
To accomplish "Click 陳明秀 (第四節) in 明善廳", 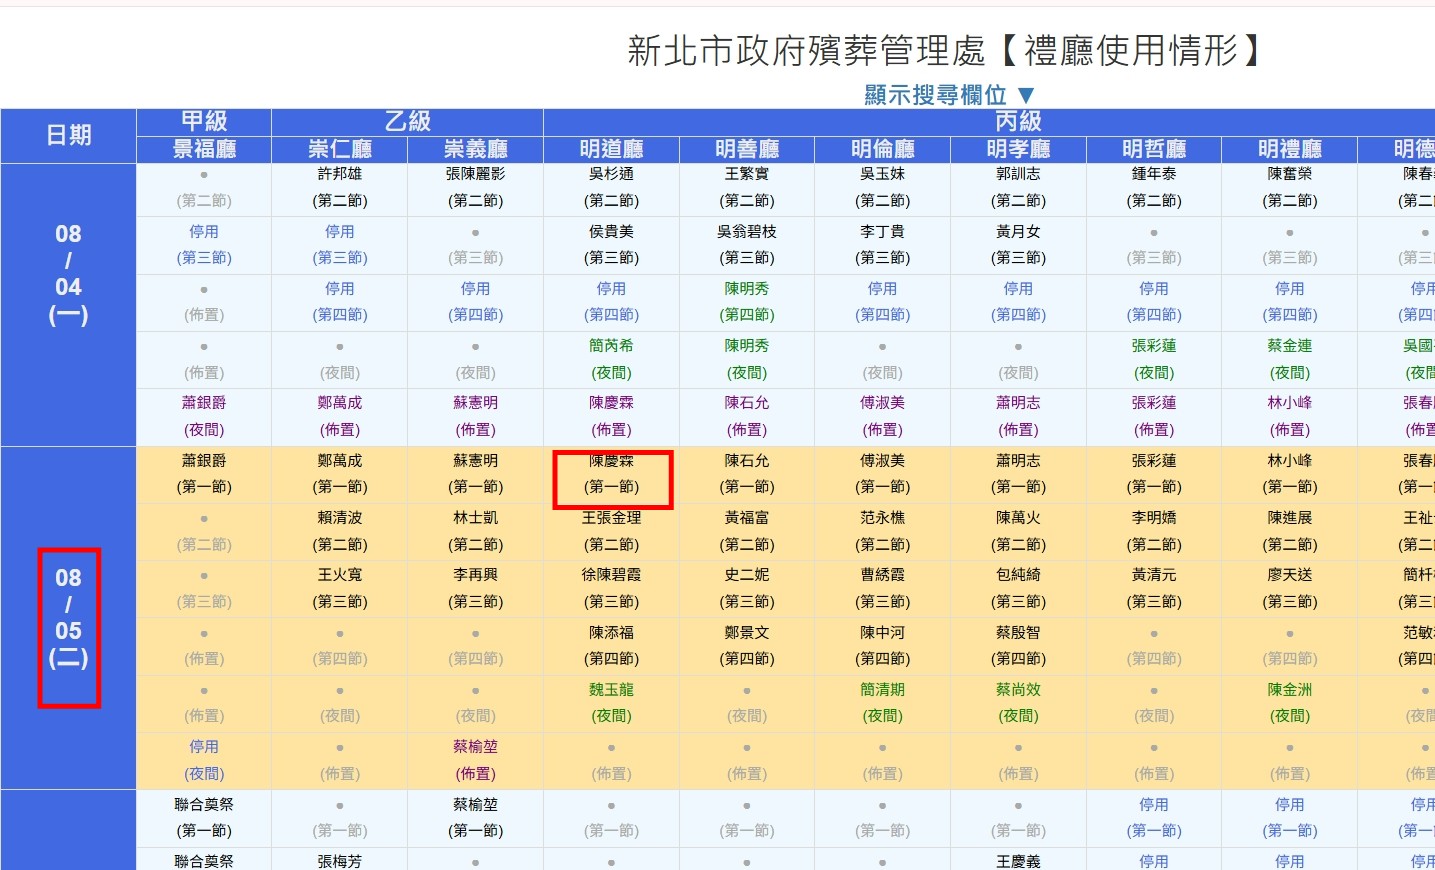I will pos(747,302).
